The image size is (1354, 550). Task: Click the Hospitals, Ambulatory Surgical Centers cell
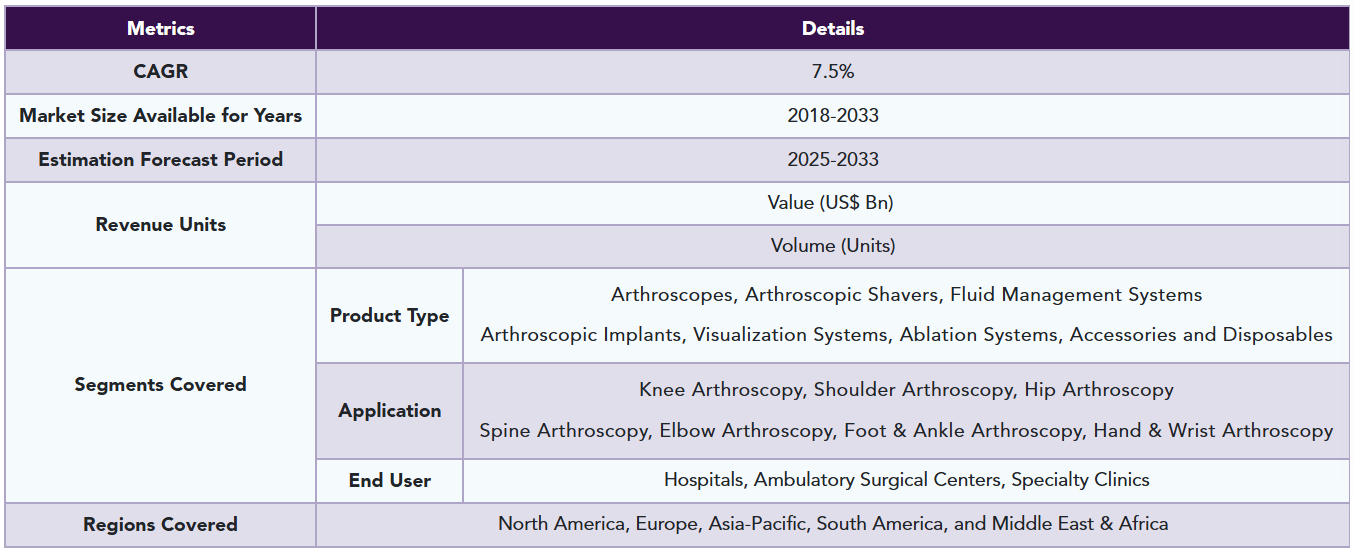click(906, 480)
